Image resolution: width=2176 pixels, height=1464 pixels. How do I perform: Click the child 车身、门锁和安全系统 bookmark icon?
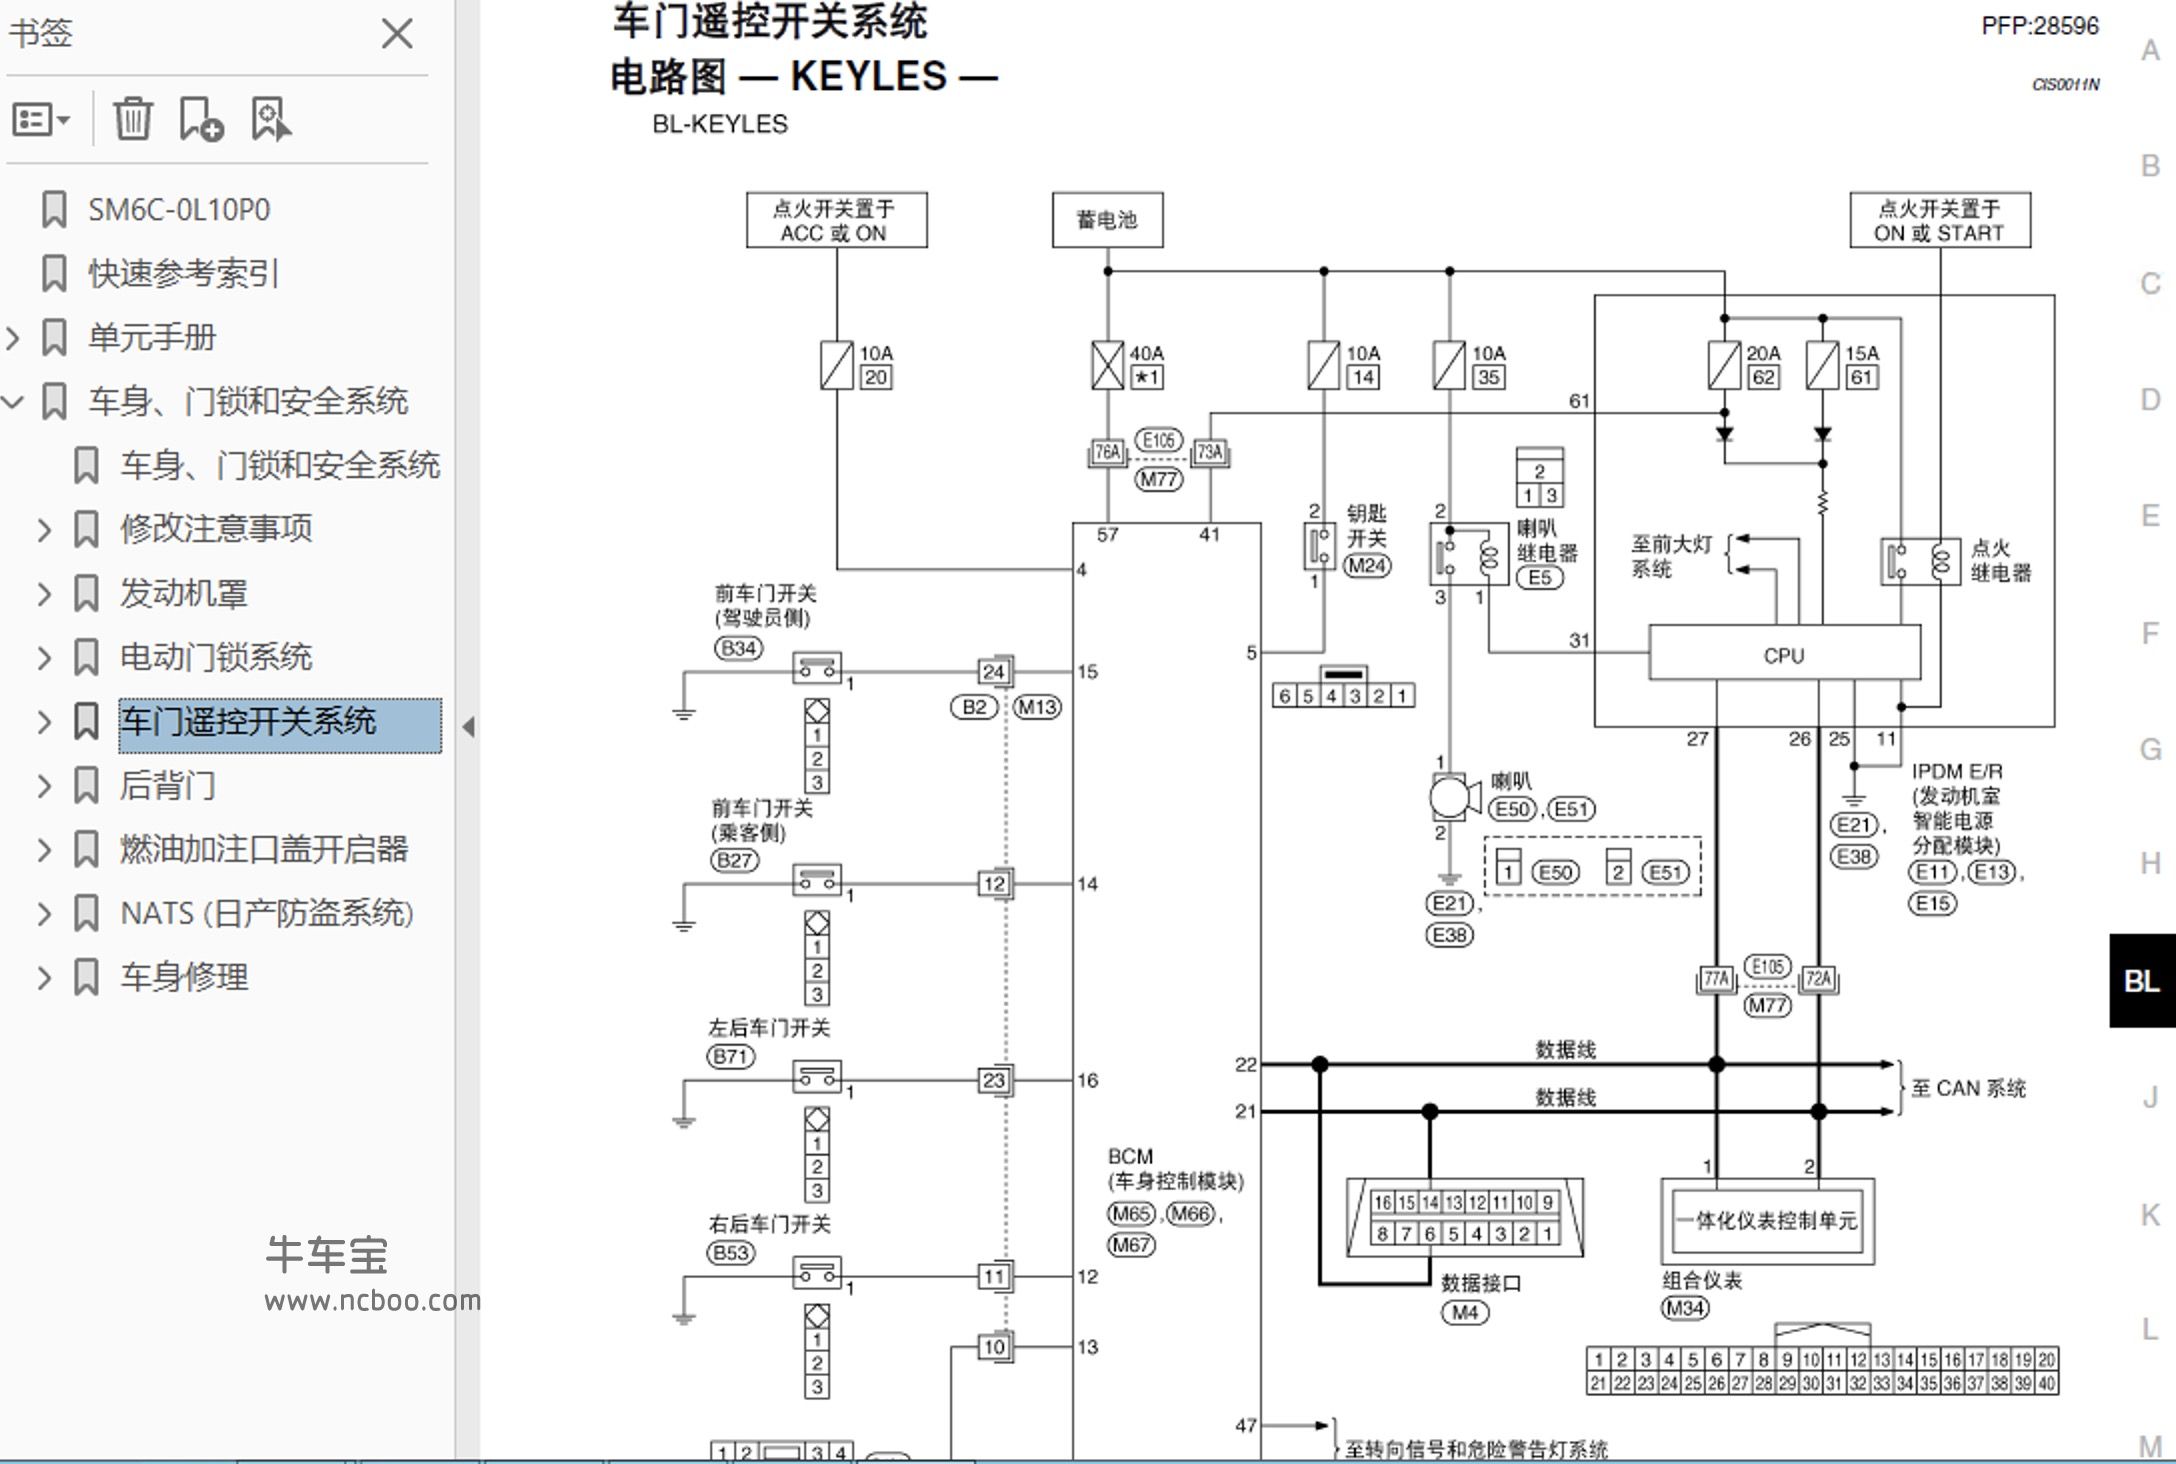pos(86,466)
